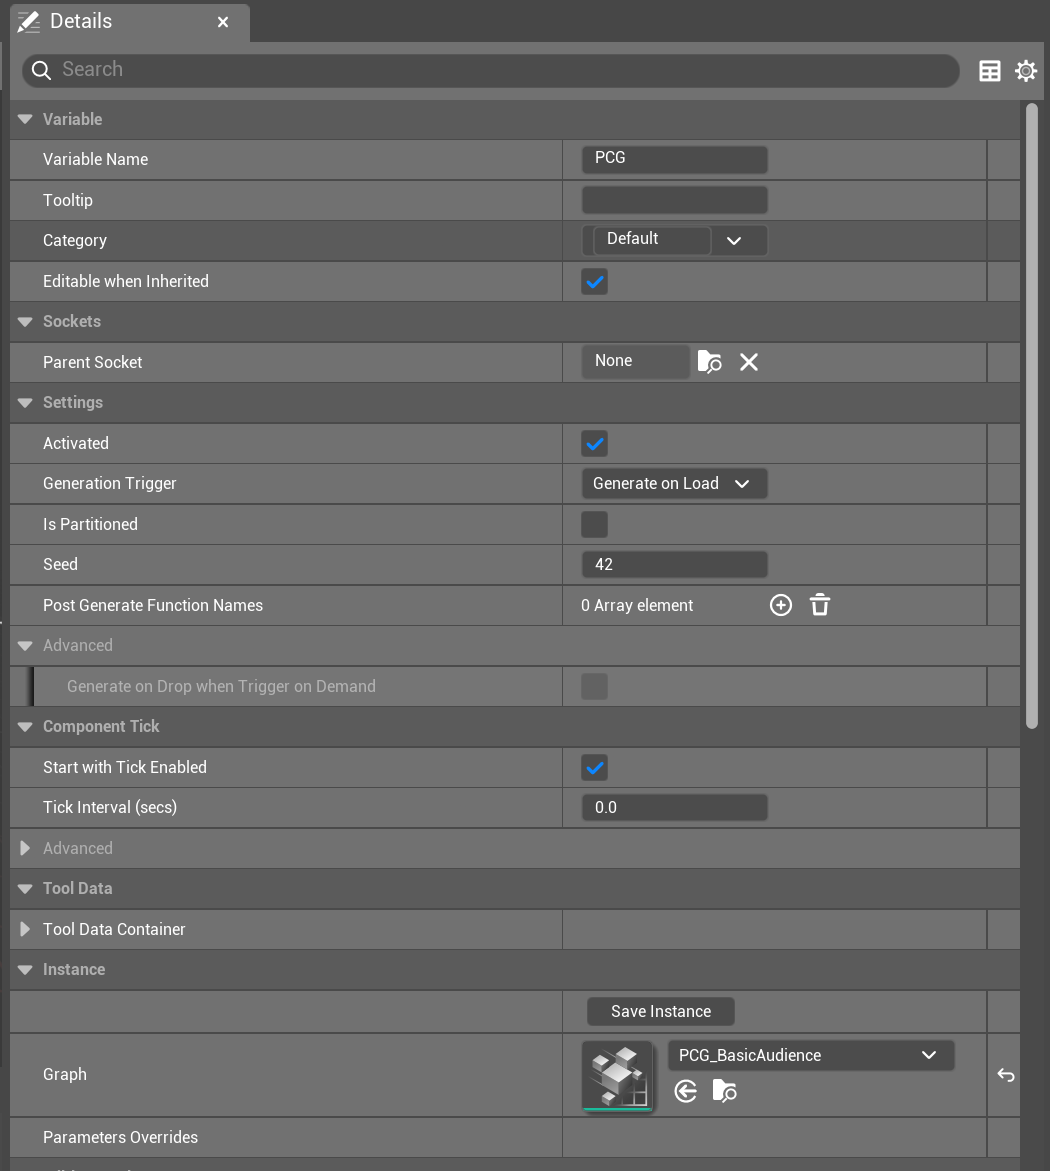The height and width of the screenshot is (1171, 1050).
Task: Uncheck the Activated checkbox
Action: coord(594,444)
